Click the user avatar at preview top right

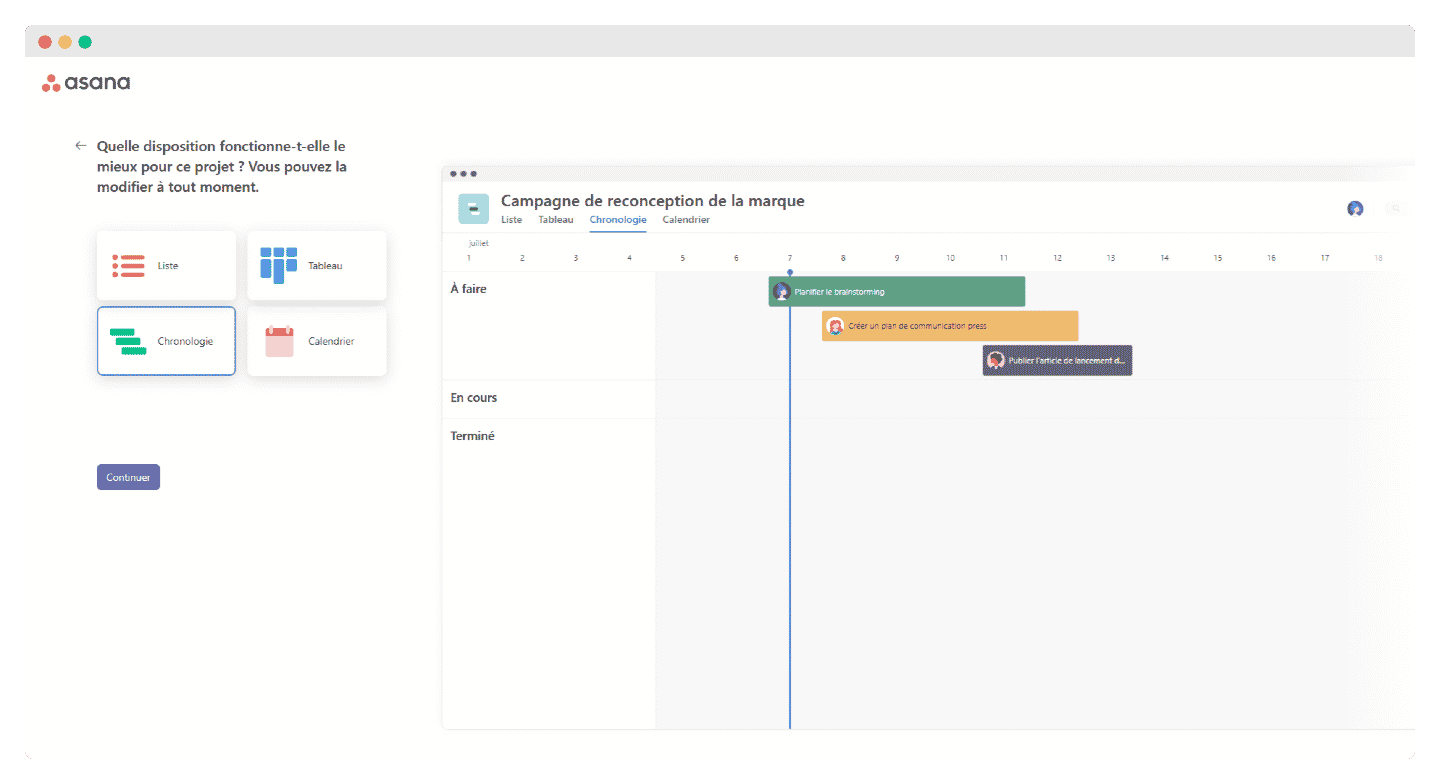tap(1355, 209)
